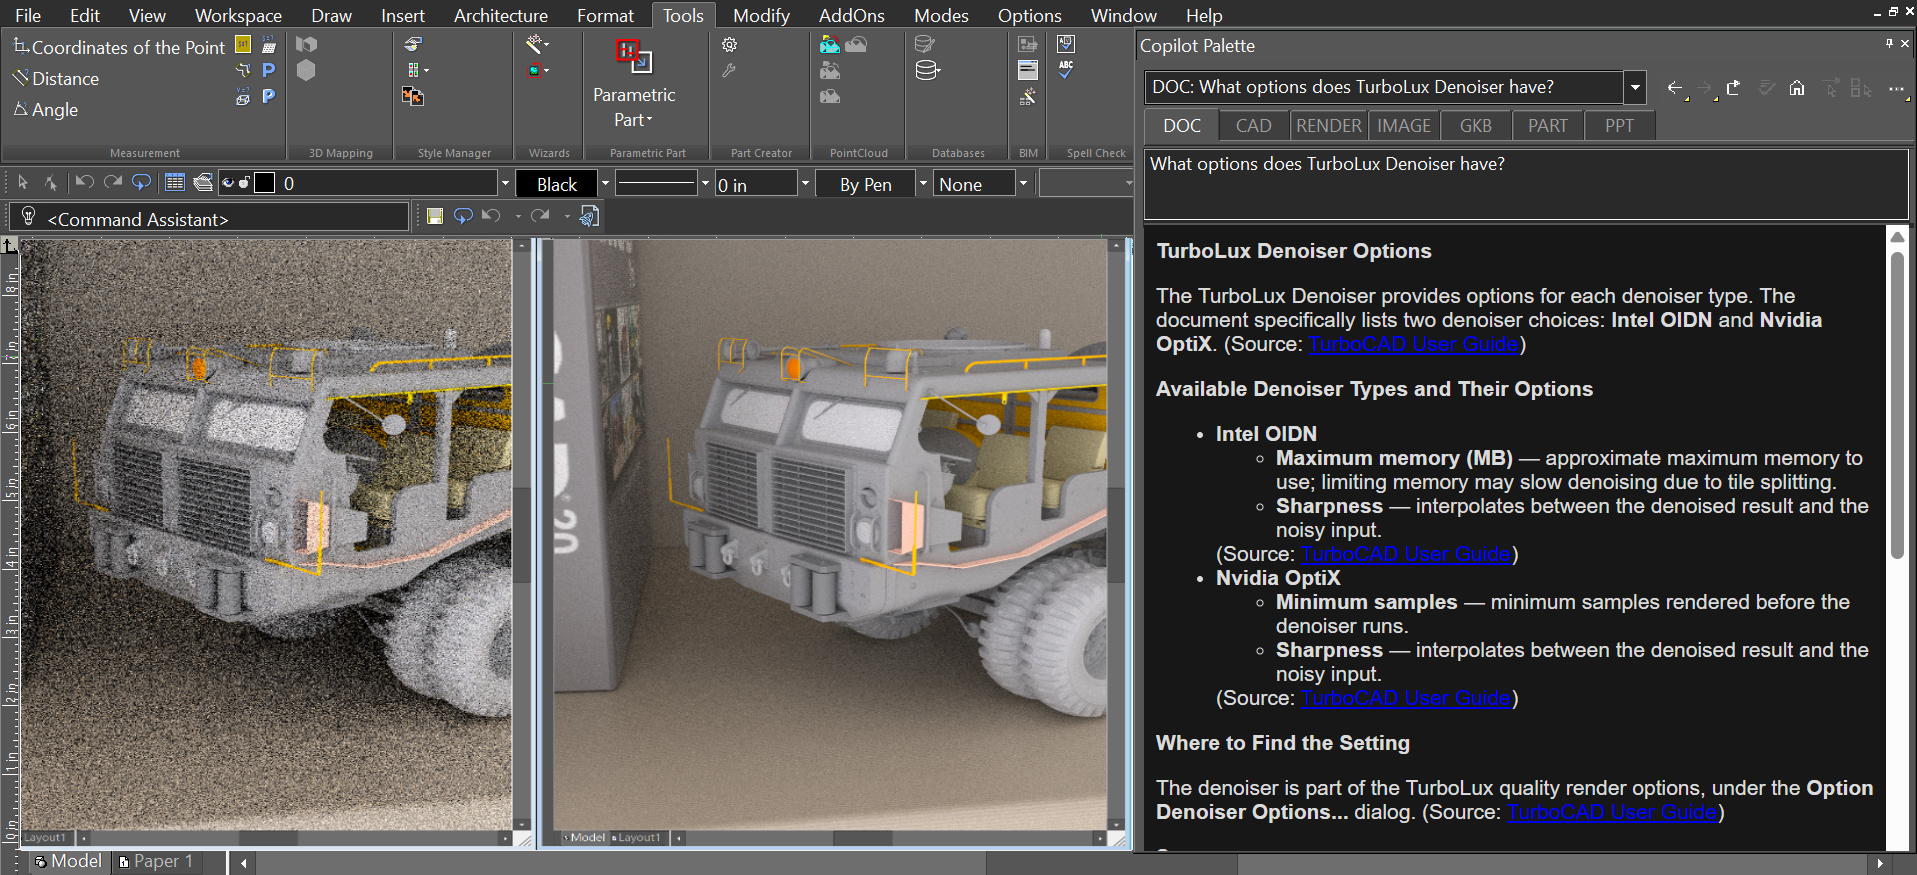Screen dimensions: 1917x875
Task: Expand the By Pen dropdown
Action: point(923,184)
